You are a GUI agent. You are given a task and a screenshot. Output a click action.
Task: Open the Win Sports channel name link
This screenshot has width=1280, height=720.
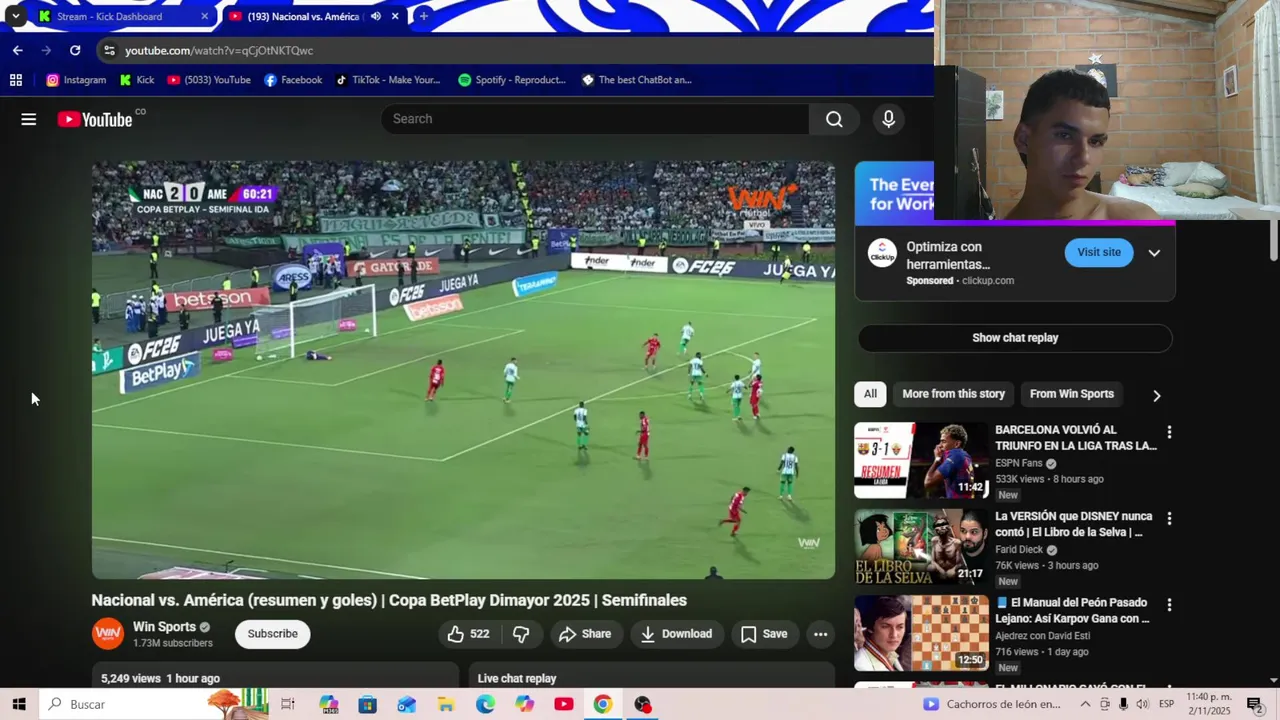point(164,627)
